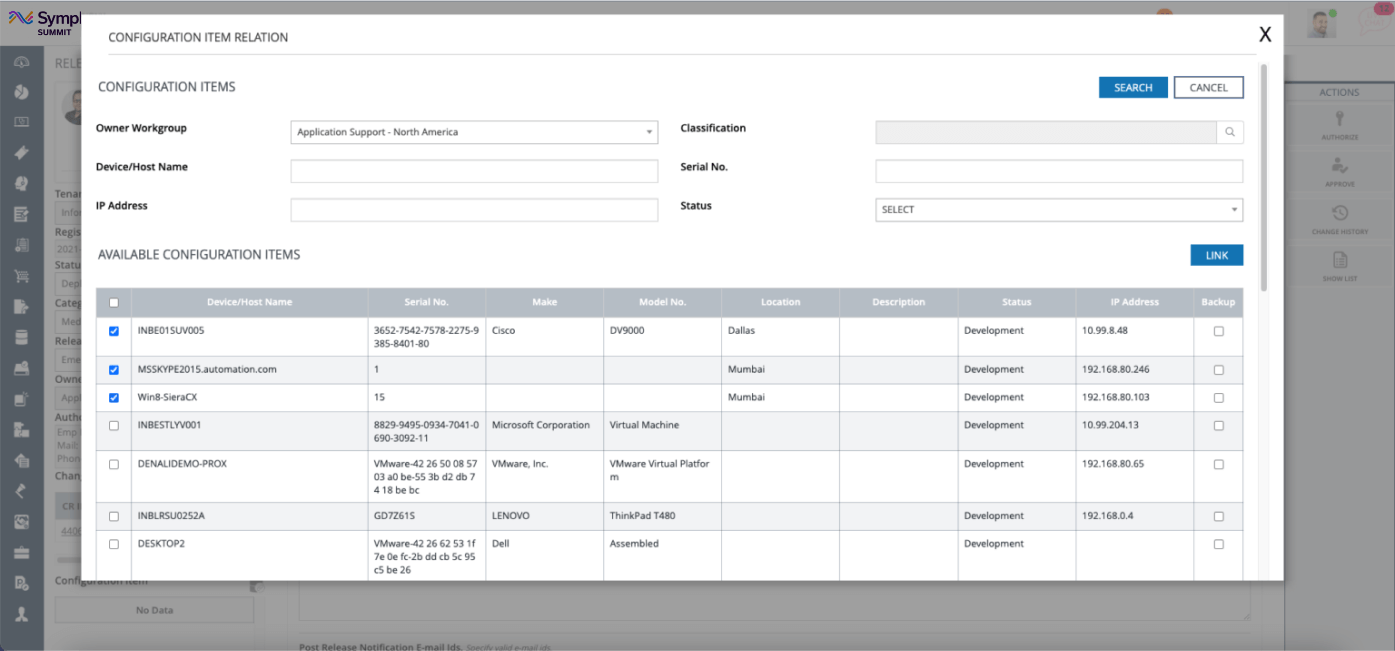This screenshot has height=651, width=1395.
Task: Open the Change History clock icon
Action: point(1339,213)
